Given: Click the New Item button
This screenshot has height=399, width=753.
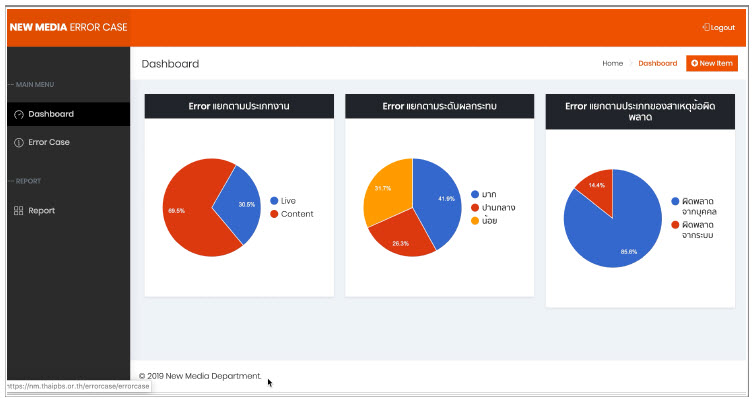Looking at the screenshot, I should point(712,63).
